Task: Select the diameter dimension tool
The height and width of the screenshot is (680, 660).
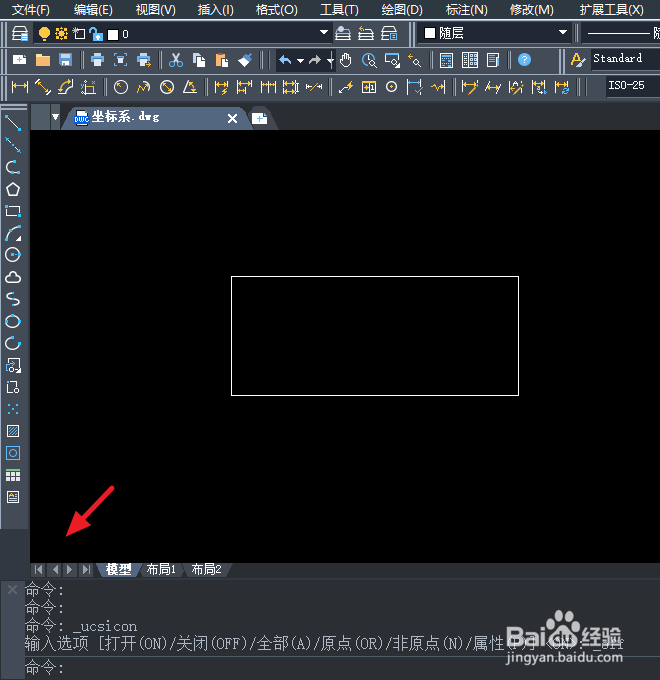Action: [x=167, y=87]
